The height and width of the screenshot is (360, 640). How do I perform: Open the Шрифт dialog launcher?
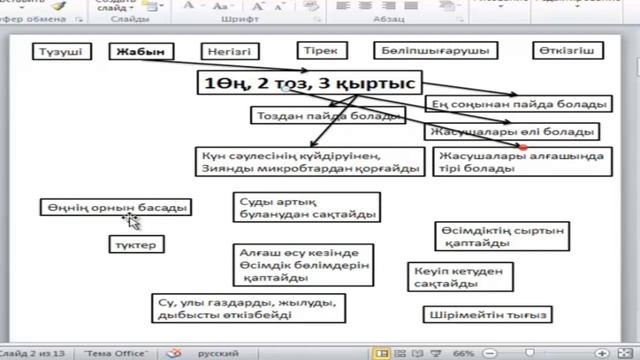[x=317, y=19]
